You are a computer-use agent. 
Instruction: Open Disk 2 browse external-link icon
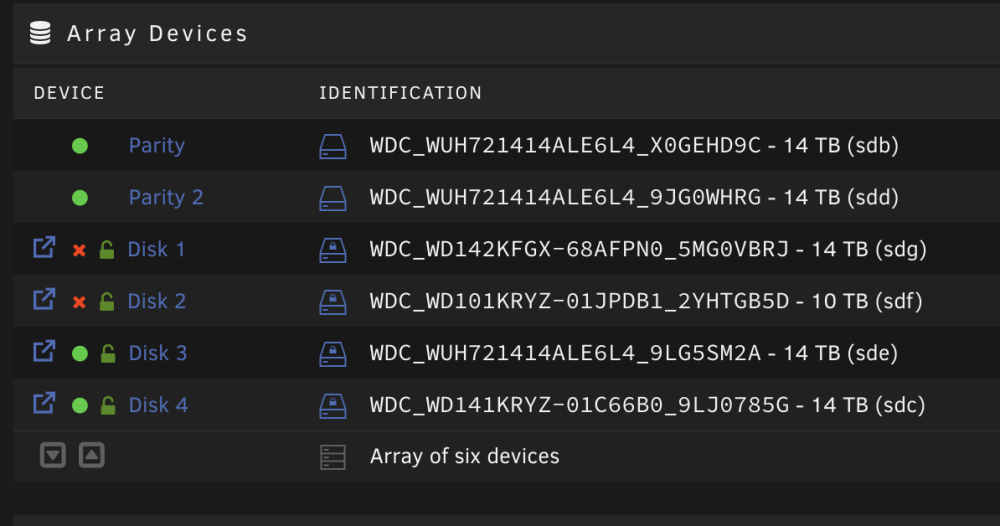[44, 299]
